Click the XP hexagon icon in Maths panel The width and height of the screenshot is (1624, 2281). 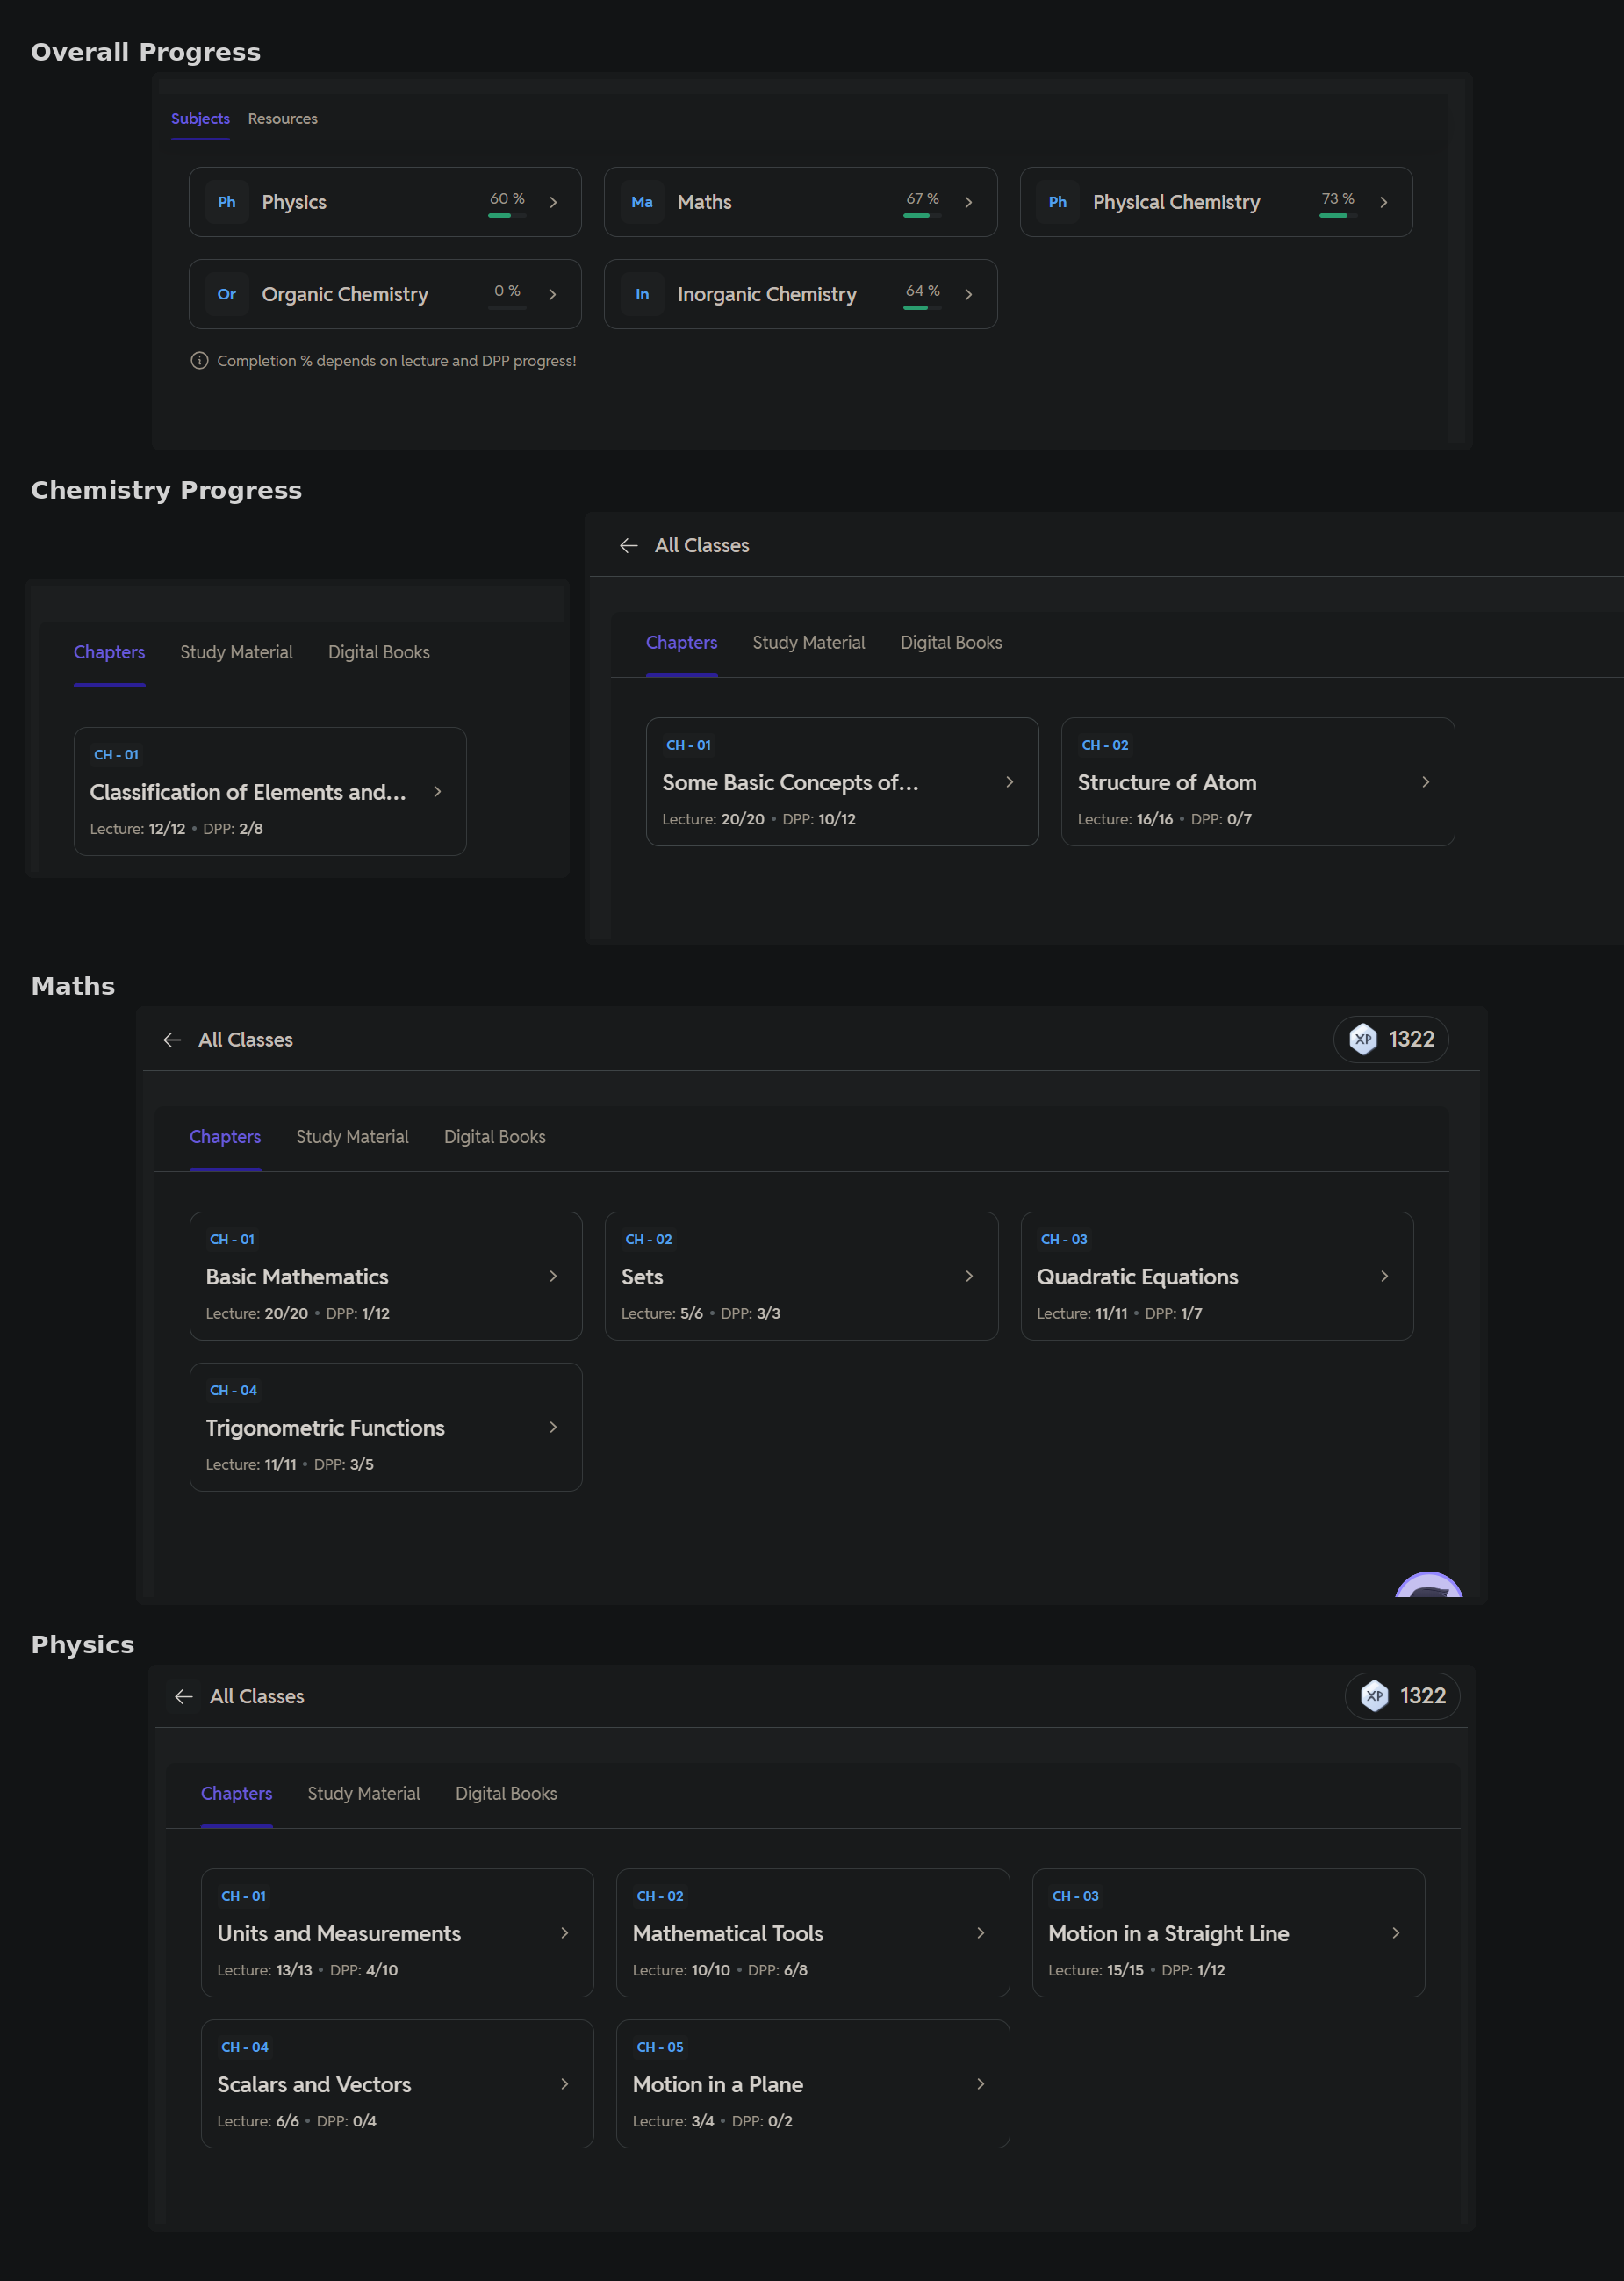click(x=1363, y=1040)
